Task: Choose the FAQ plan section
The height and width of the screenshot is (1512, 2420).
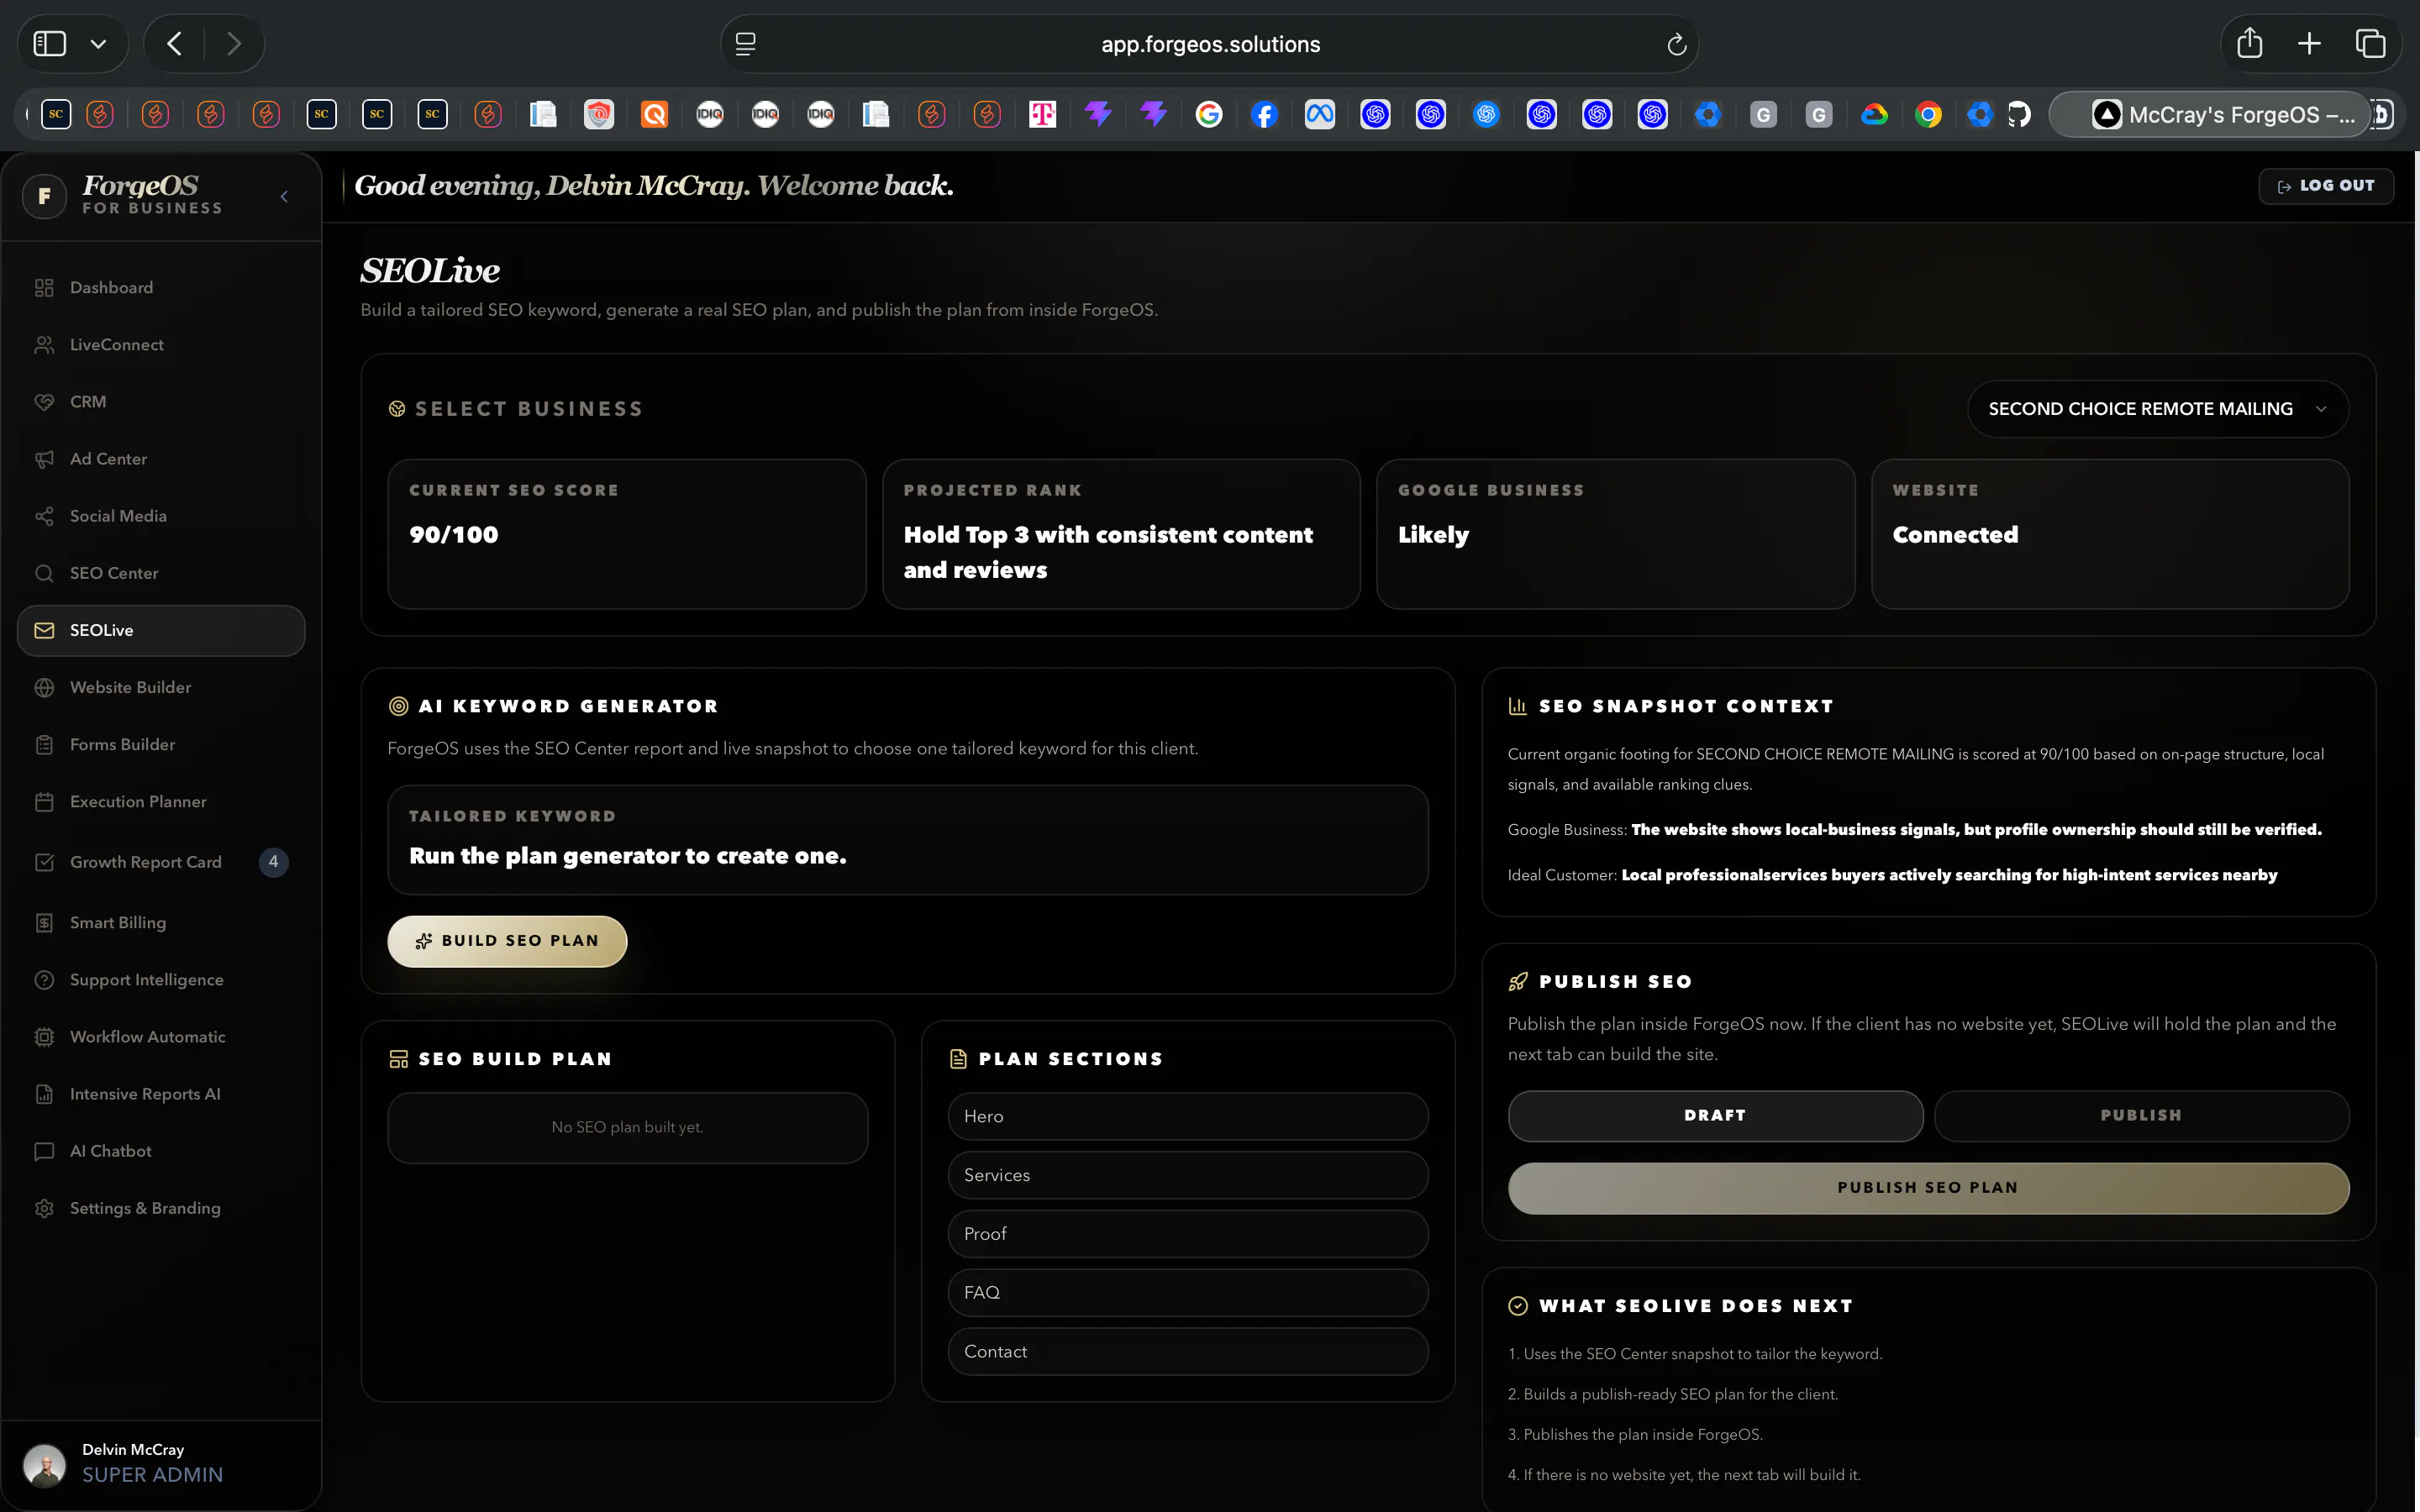Action: (1187, 1293)
